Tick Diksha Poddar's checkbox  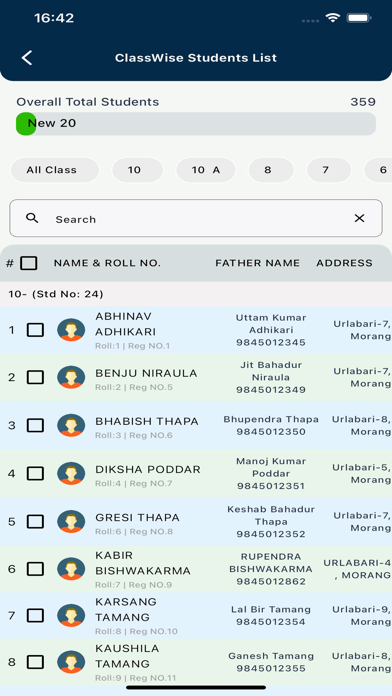pos(36,473)
